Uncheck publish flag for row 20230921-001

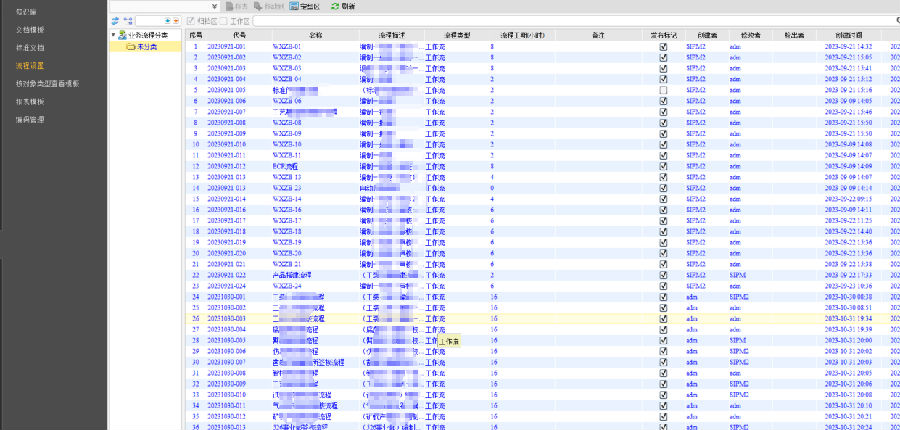[x=664, y=46]
